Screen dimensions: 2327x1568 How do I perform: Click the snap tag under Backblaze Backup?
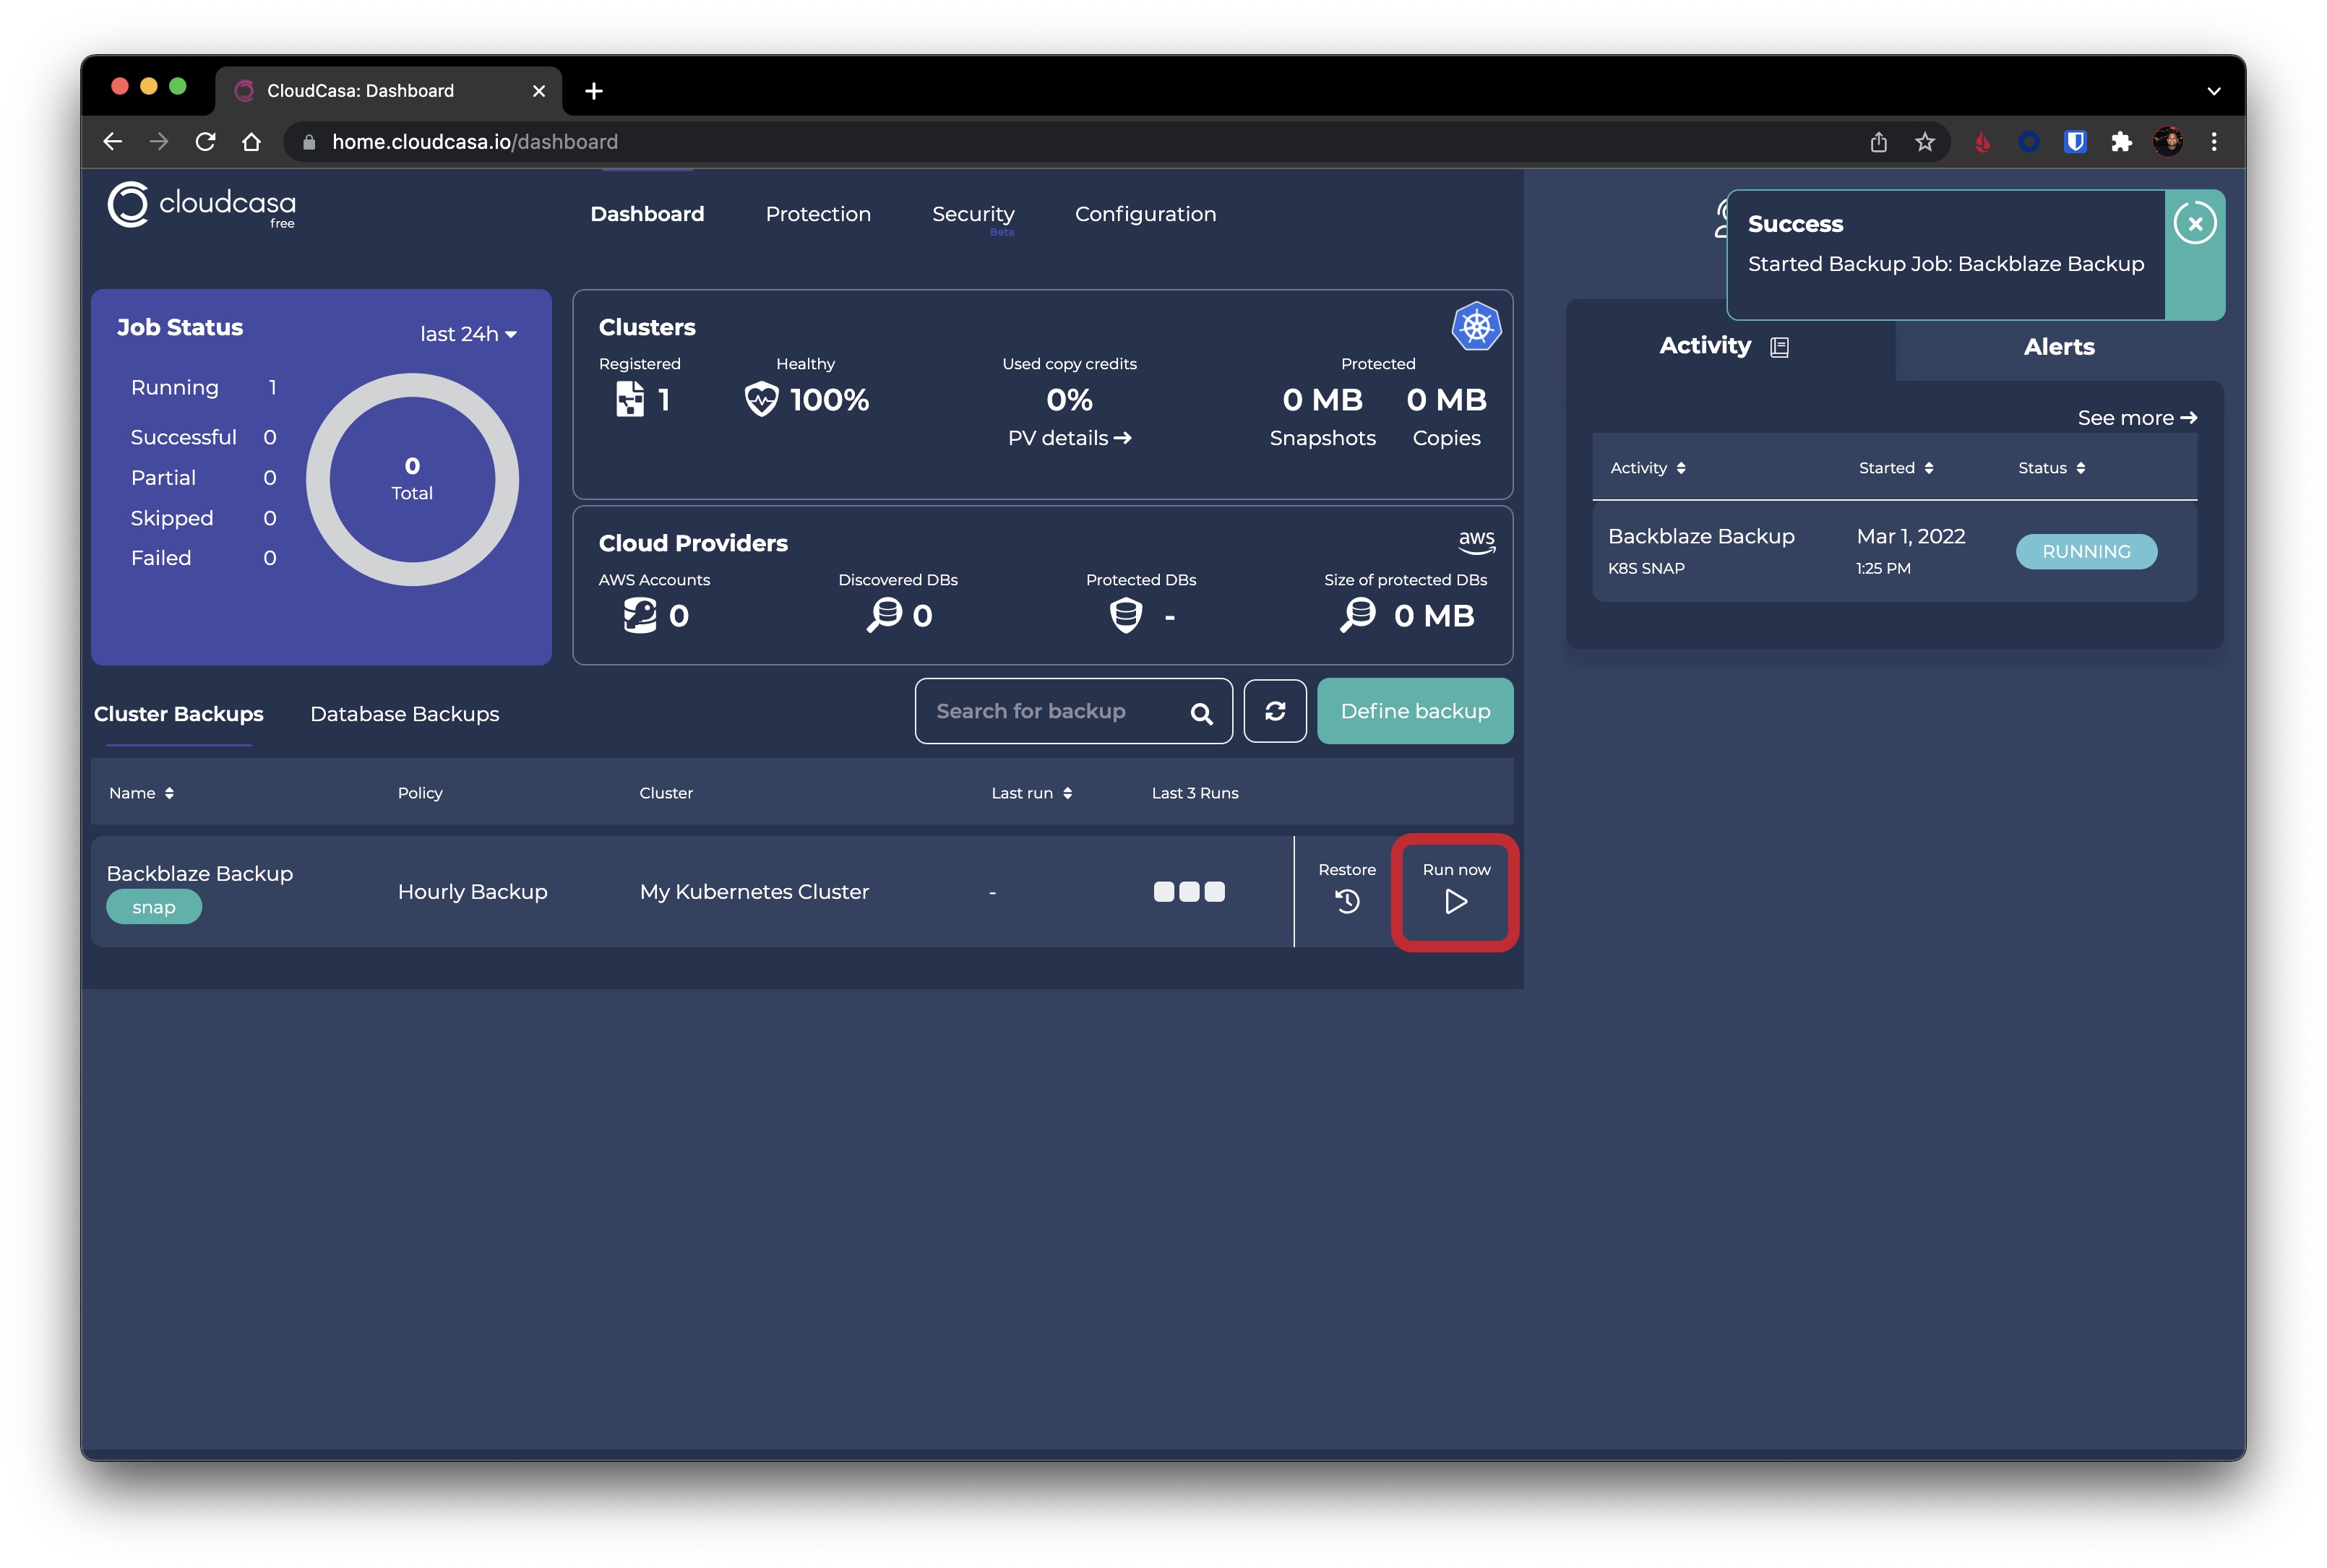(x=154, y=907)
